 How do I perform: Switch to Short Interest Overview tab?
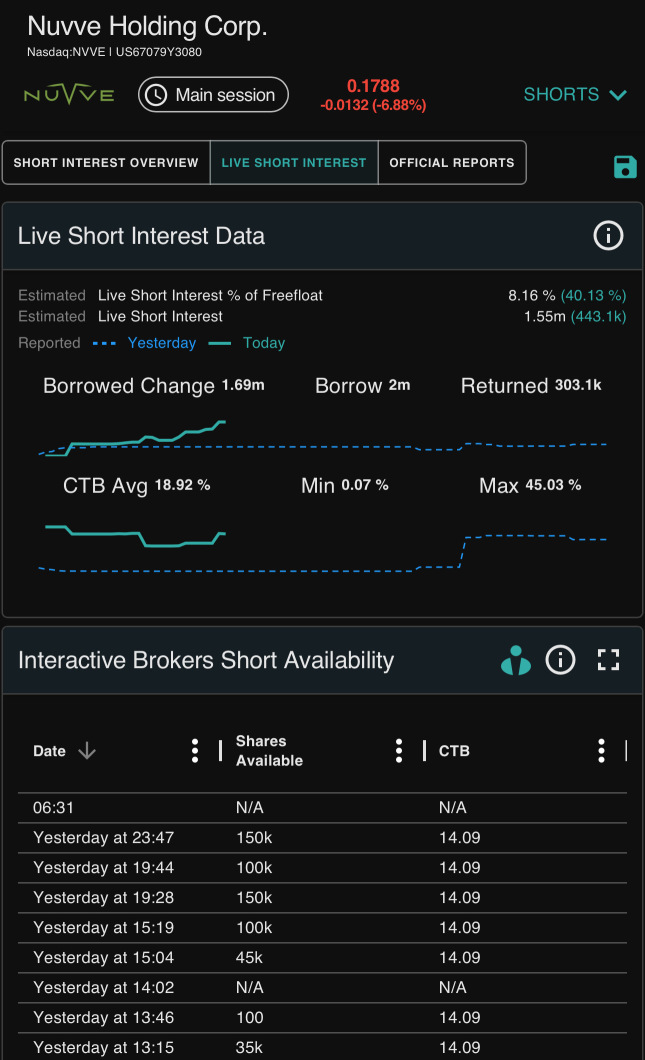(x=106, y=163)
